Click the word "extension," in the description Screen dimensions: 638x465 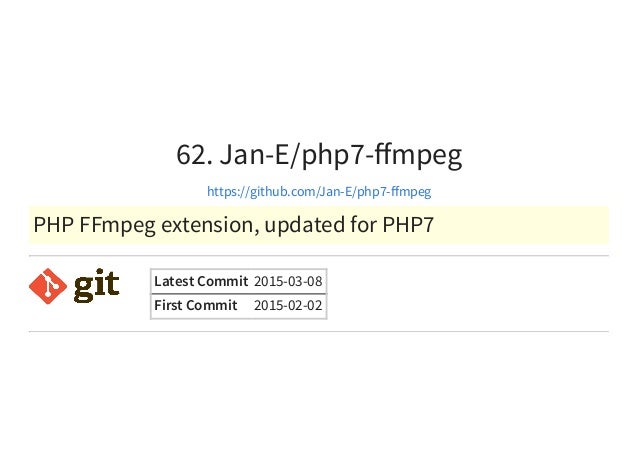(210, 225)
